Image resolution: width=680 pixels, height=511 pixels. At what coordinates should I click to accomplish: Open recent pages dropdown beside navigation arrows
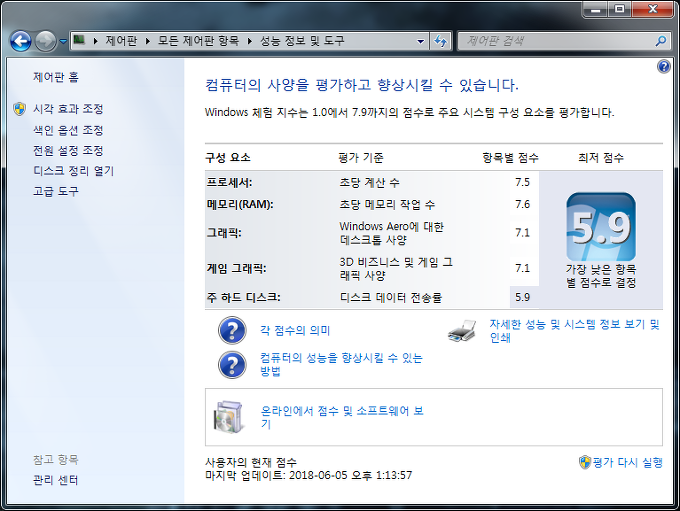tap(63, 42)
